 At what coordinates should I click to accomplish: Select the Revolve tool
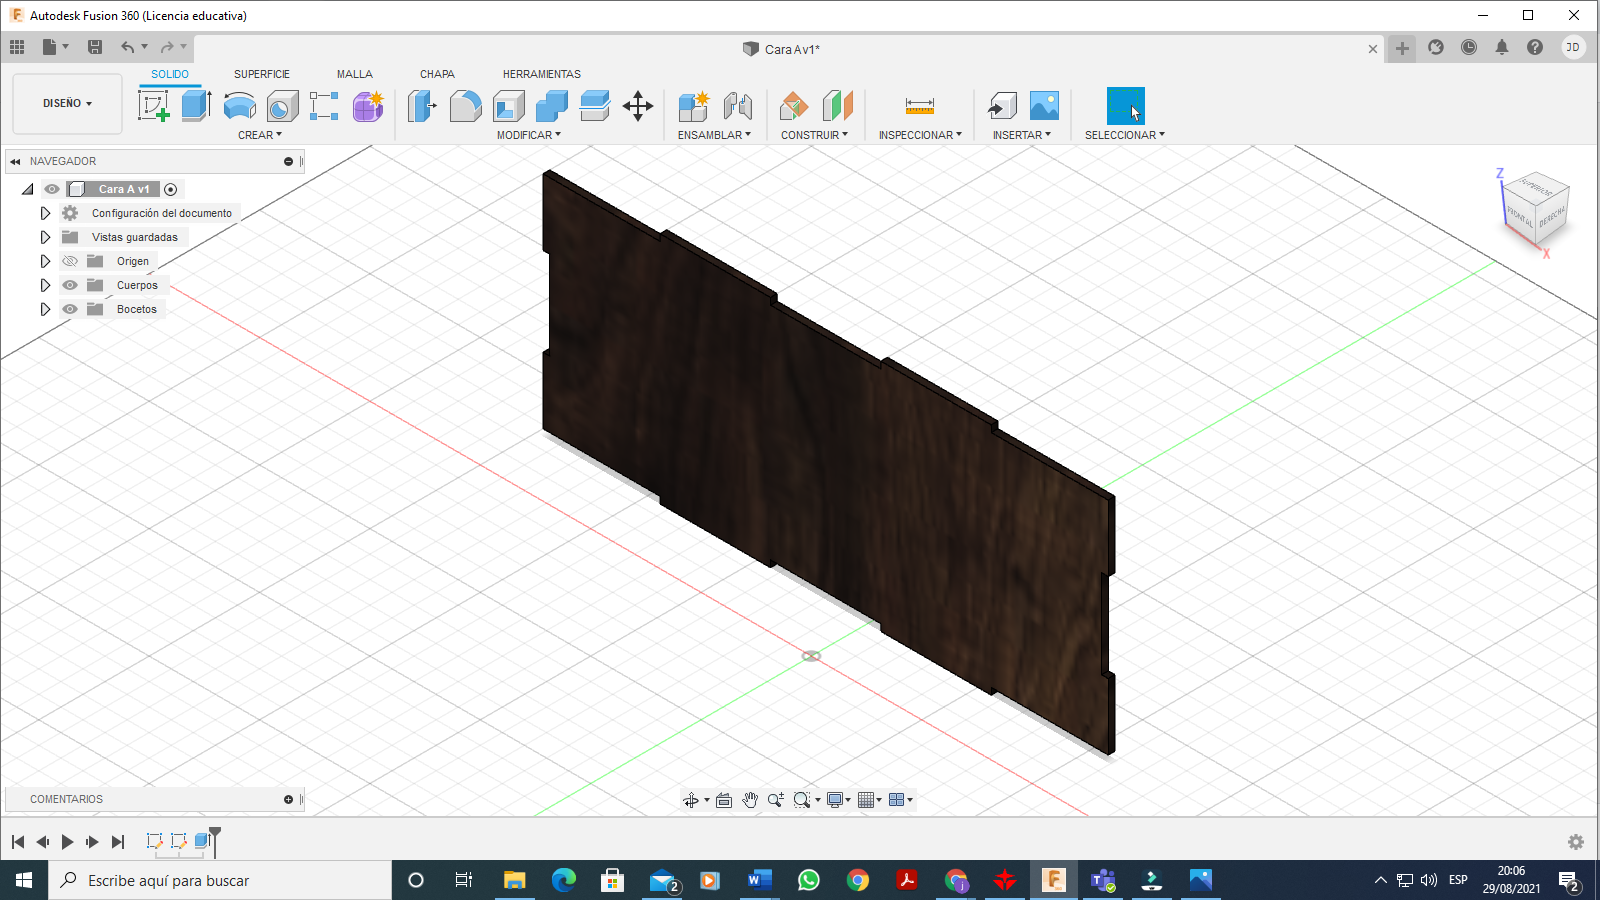coord(240,105)
